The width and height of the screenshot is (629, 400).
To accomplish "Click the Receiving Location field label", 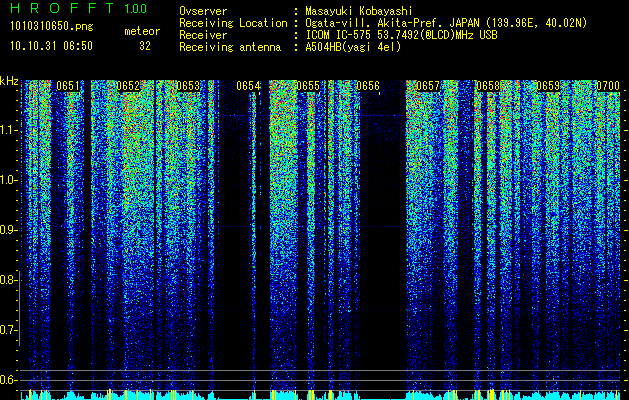I will pos(233,23).
